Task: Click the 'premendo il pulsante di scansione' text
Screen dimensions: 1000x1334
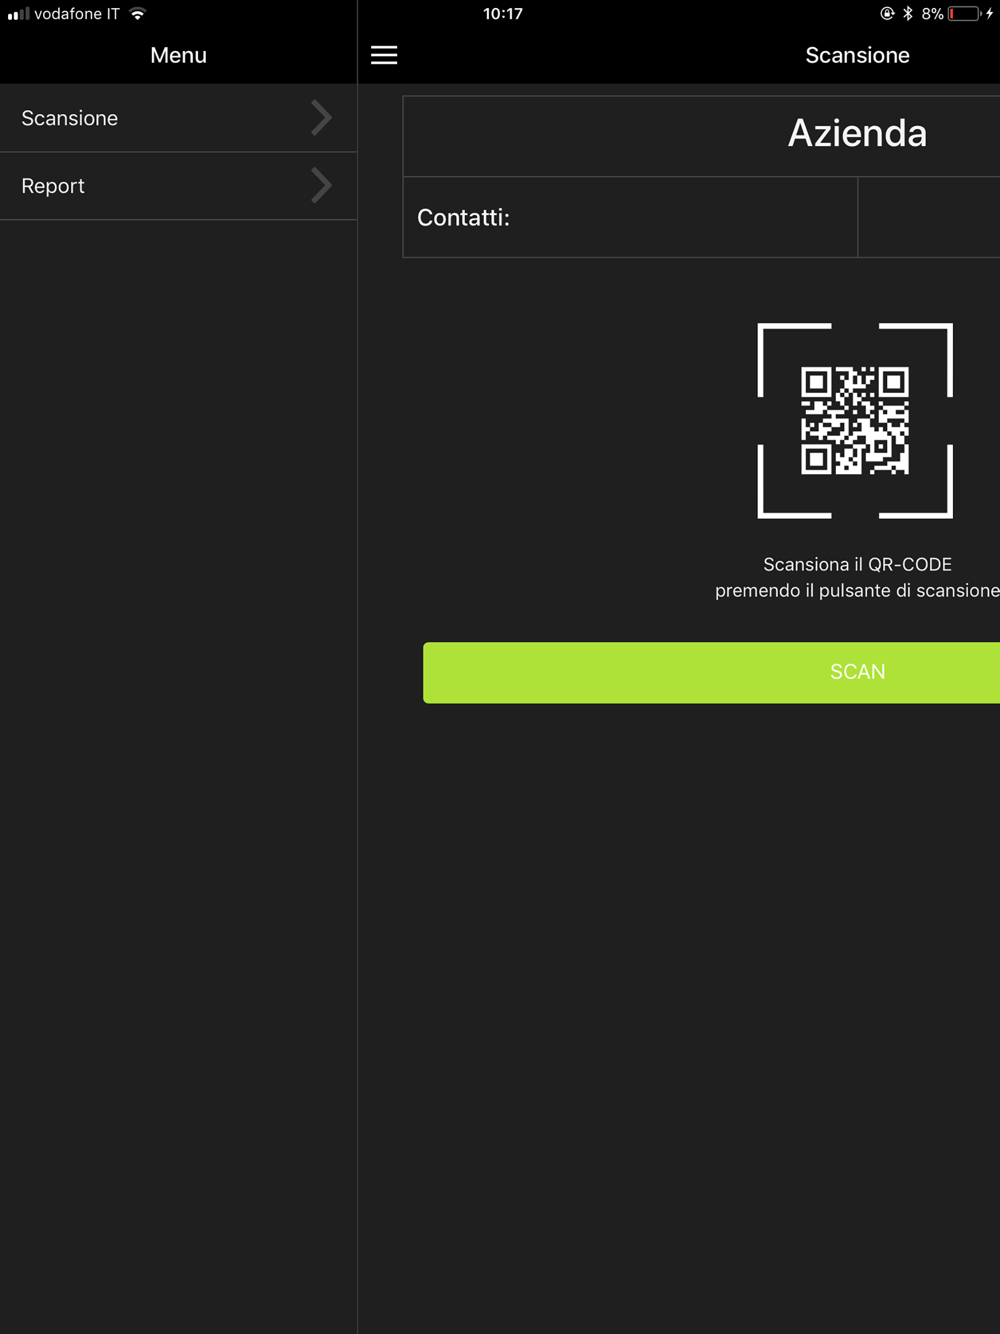Action: 857,591
